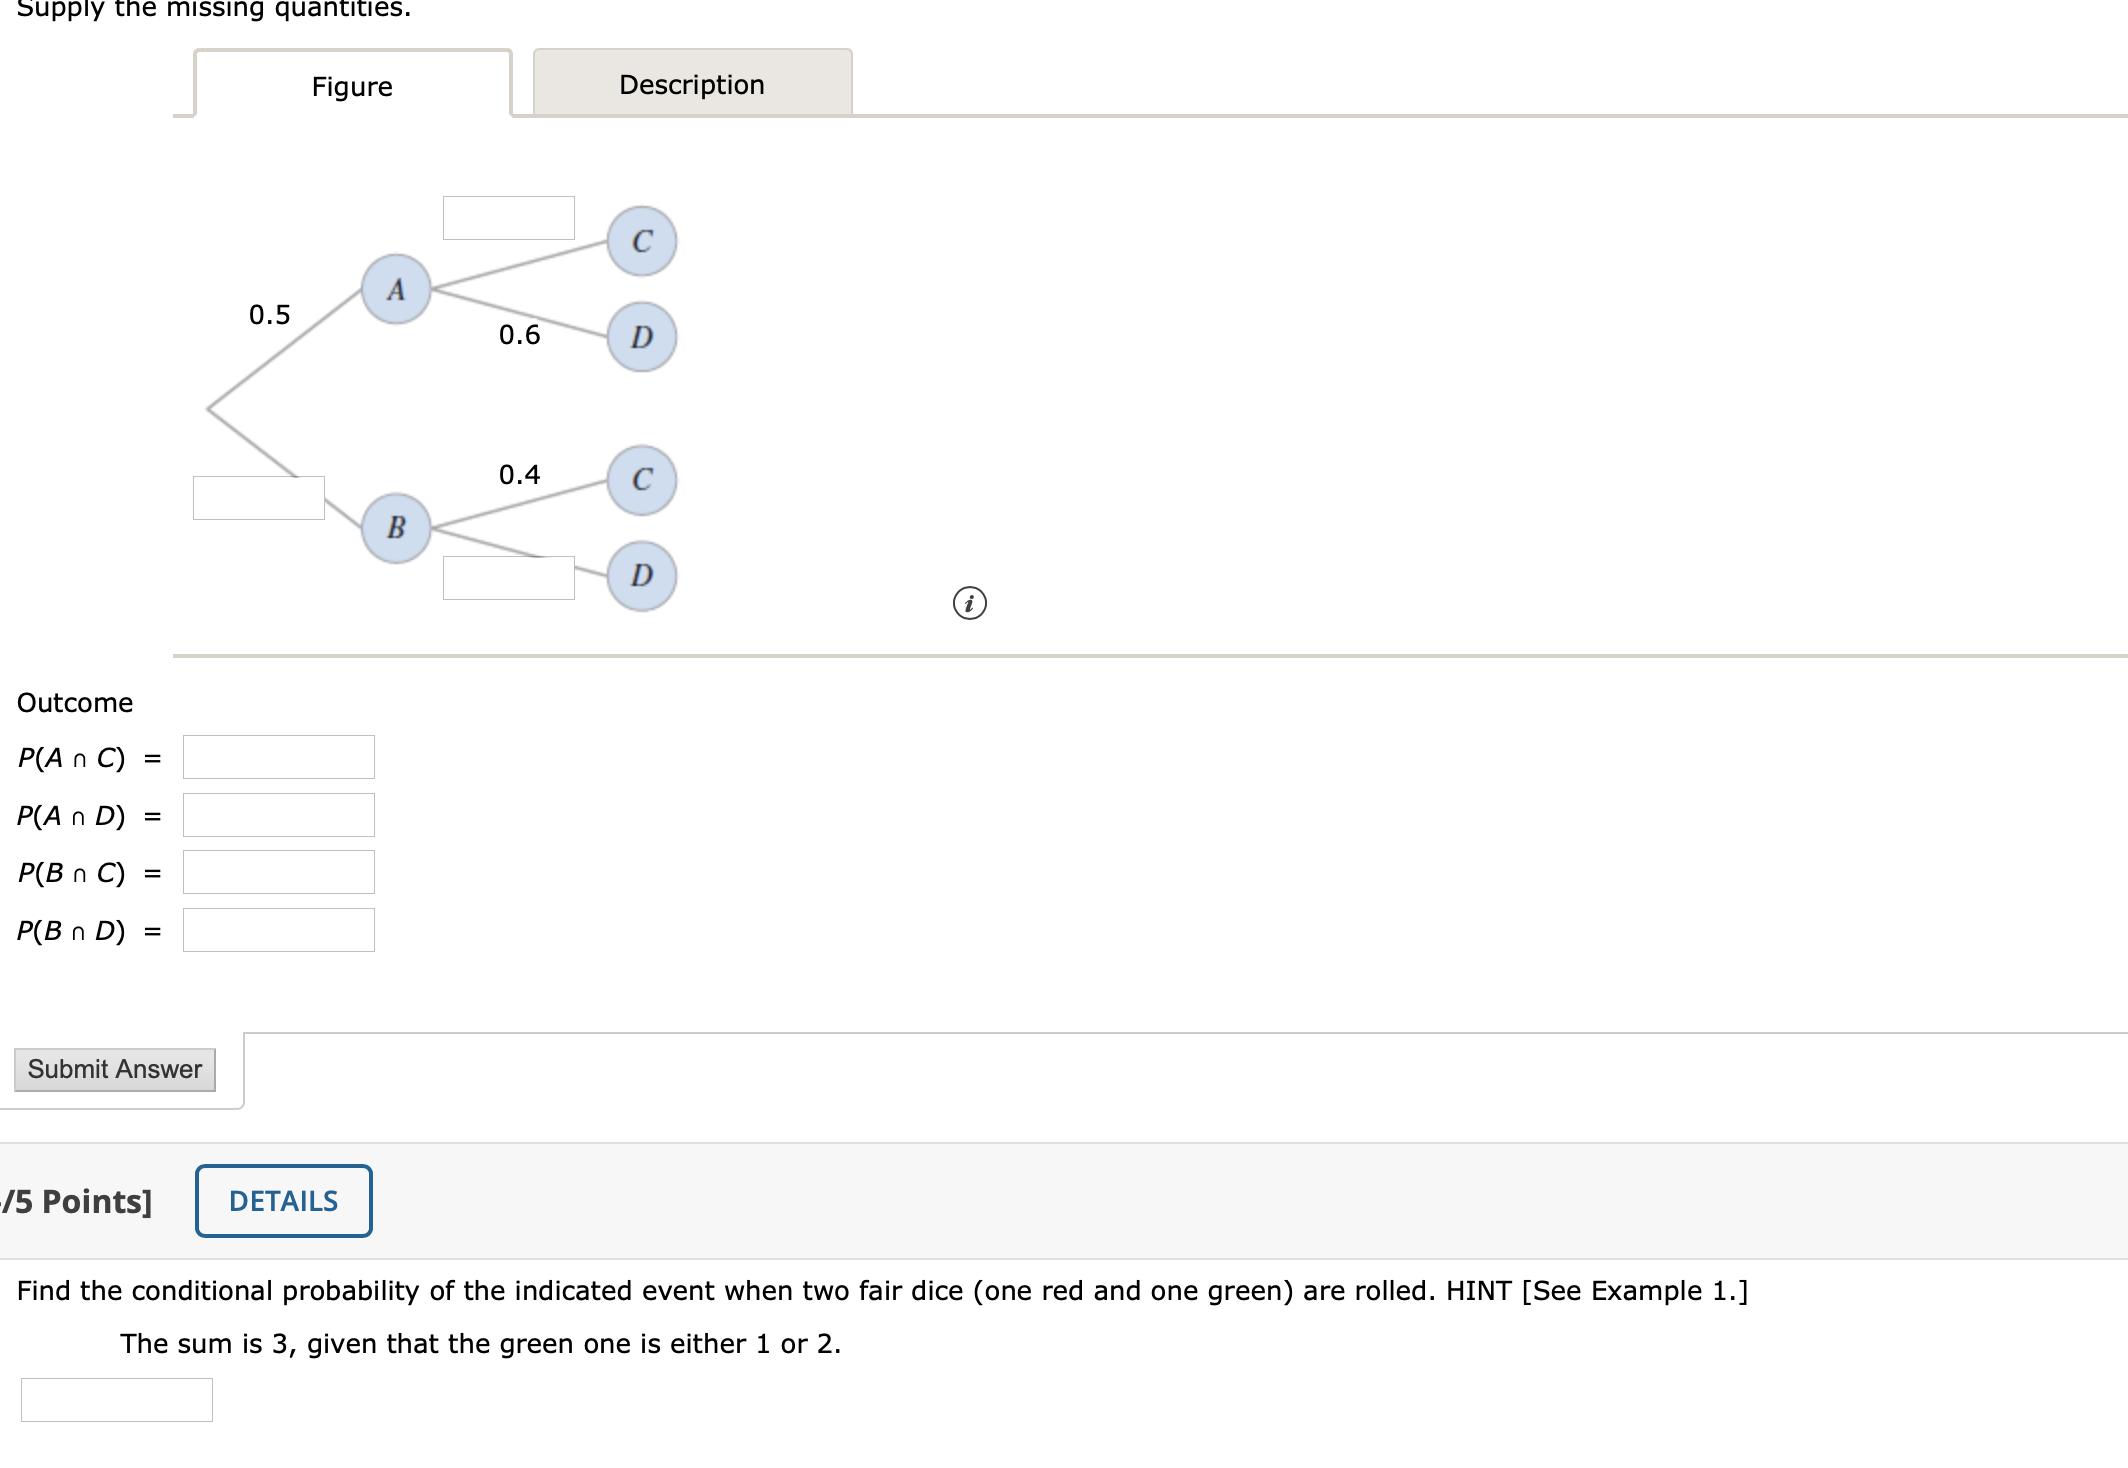Click the 0.5 branch label
Screen dimensions: 2128x1468
[270, 314]
